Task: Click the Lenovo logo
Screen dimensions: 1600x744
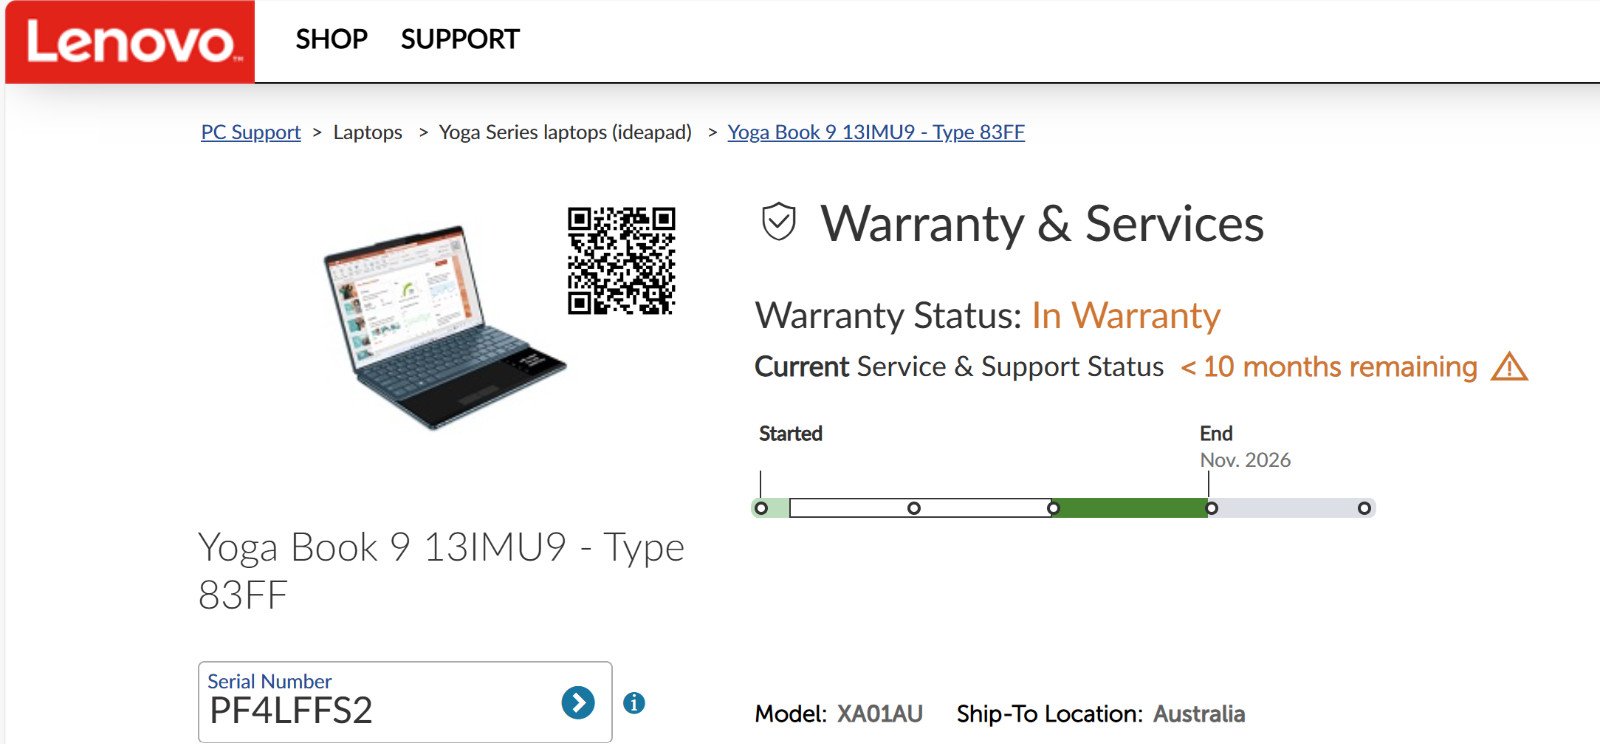Action: tap(130, 42)
